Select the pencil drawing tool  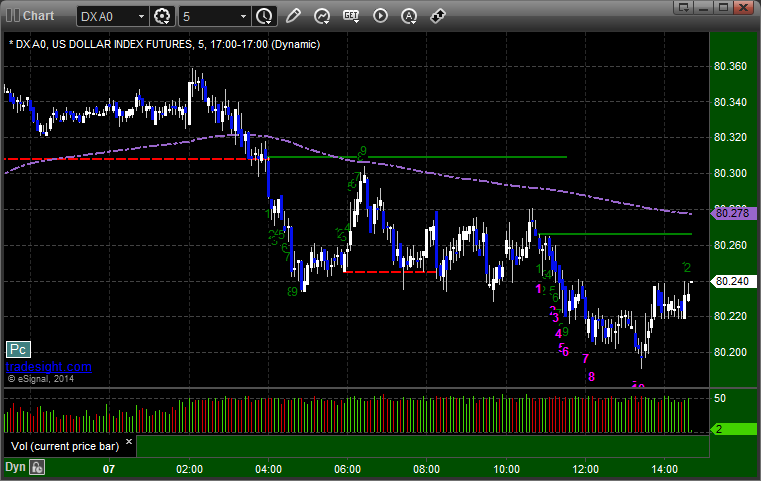point(293,16)
